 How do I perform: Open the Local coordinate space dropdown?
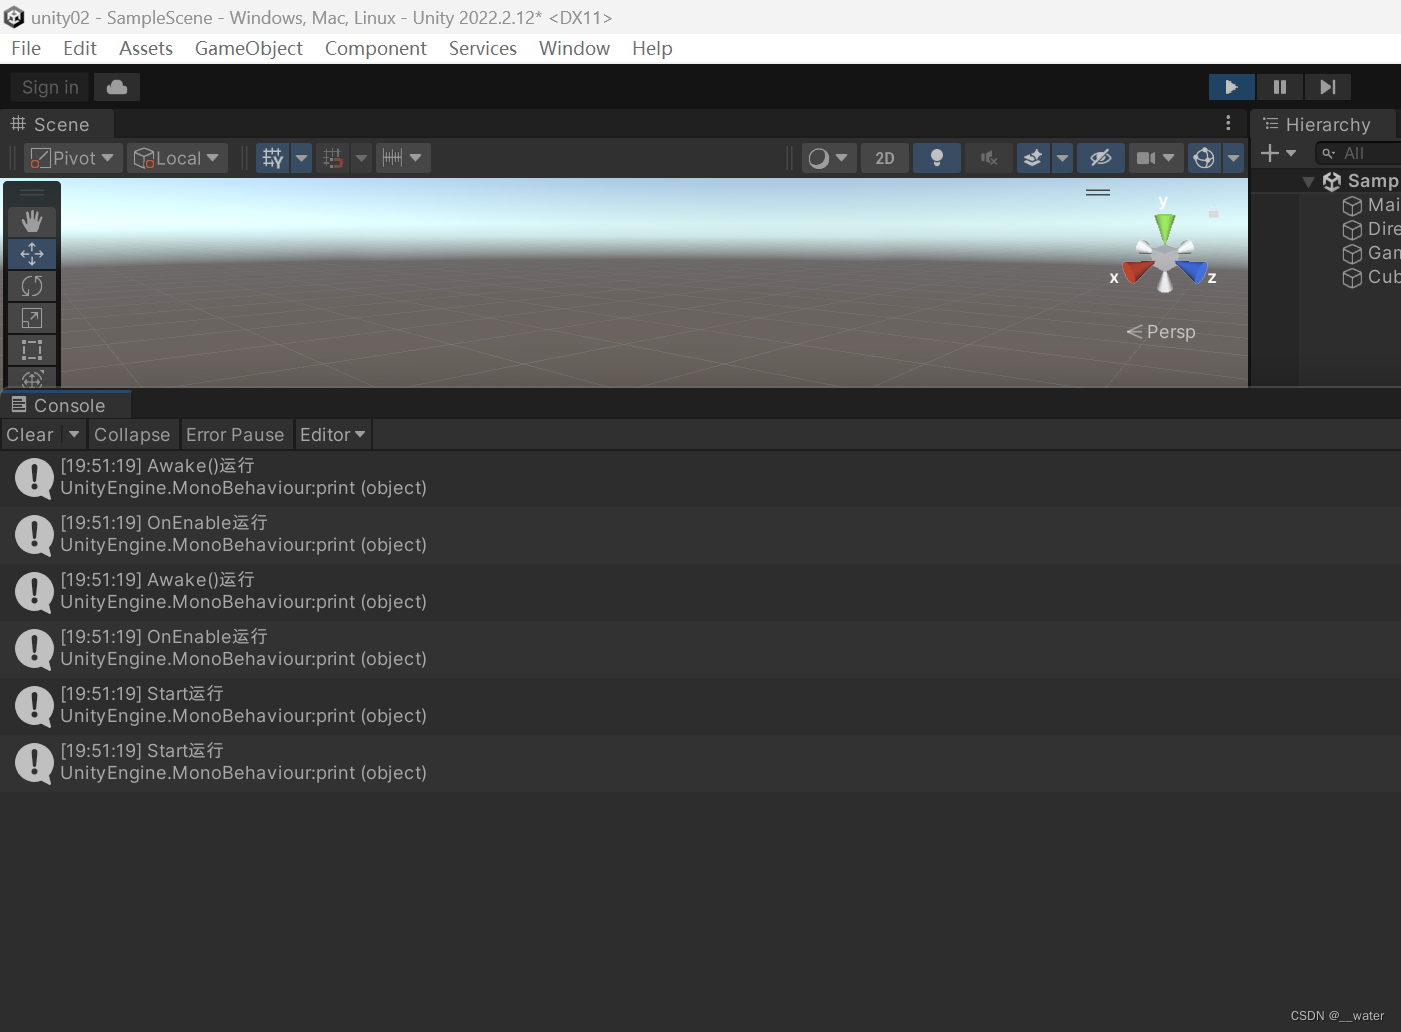[177, 157]
